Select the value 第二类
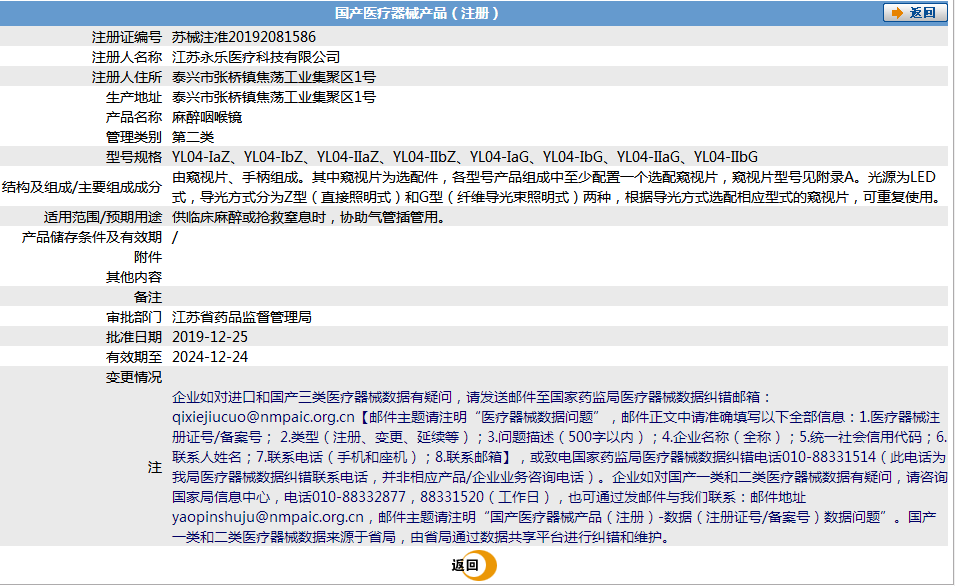The width and height of the screenshot is (955, 586). click(x=193, y=137)
